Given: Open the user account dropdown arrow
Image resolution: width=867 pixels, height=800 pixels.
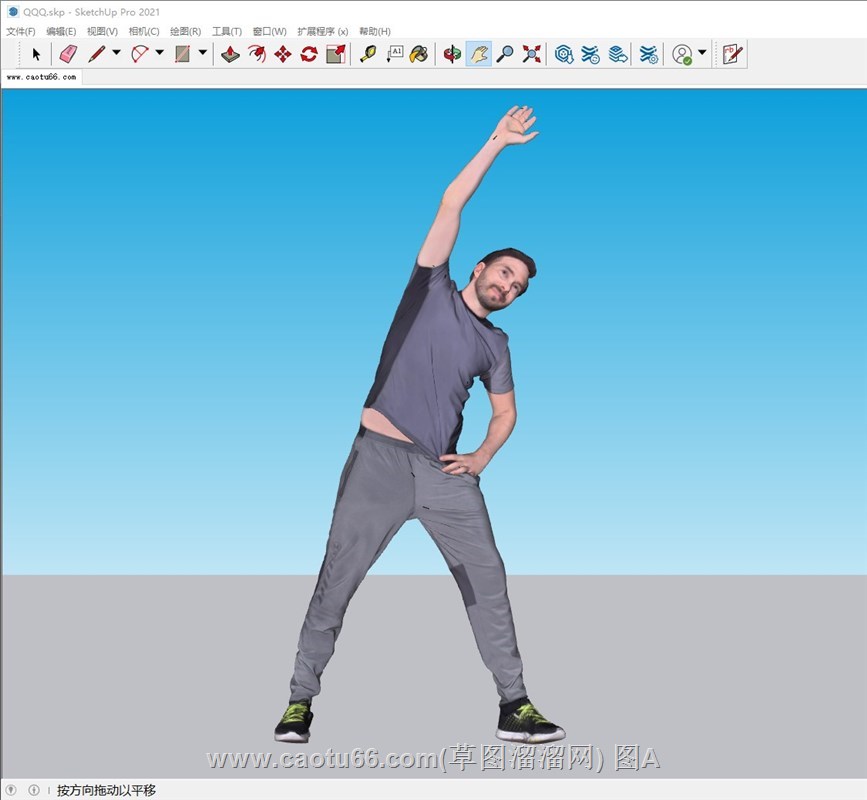Looking at the screenshot, I should click(702, 53).
